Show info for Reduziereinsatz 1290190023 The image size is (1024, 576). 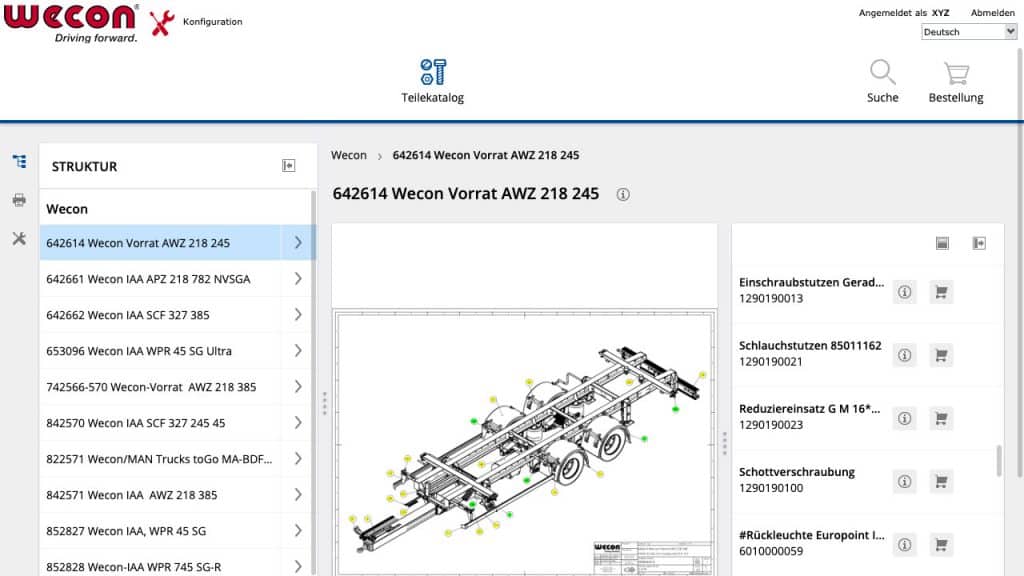coord(904,418)
